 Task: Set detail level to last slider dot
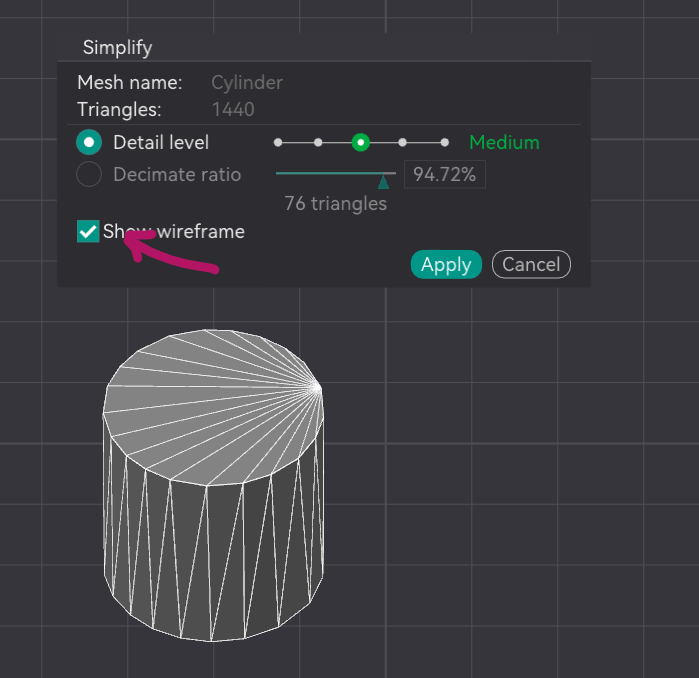pos(444,143)
